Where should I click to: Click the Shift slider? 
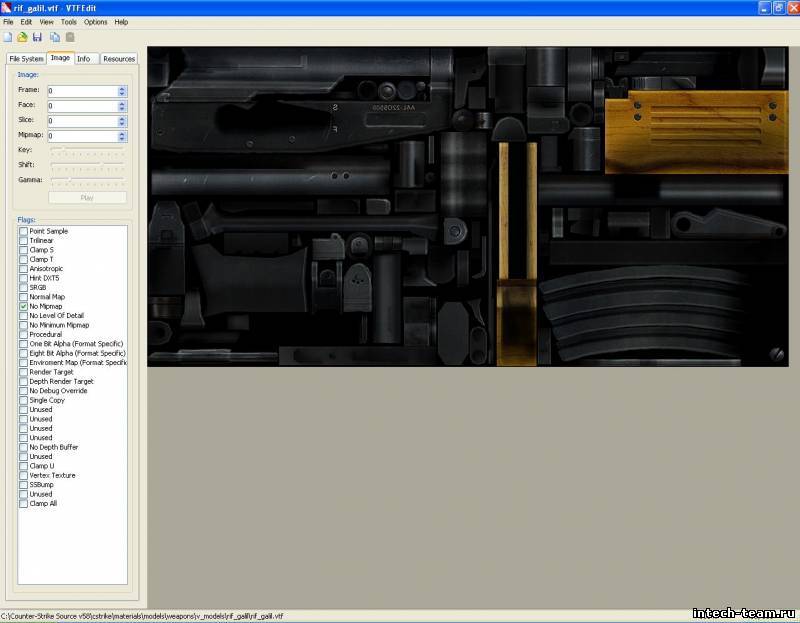tap(87, 165)
